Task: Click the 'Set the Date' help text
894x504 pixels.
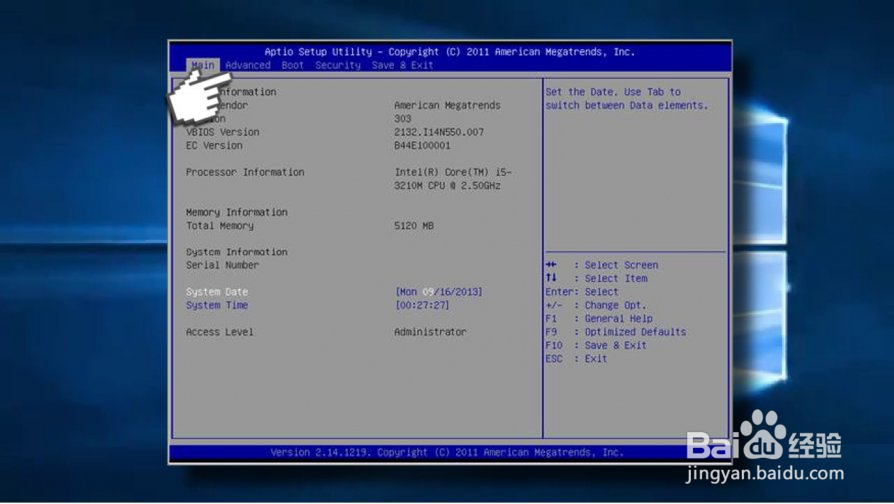Action: tap(627, 99)
